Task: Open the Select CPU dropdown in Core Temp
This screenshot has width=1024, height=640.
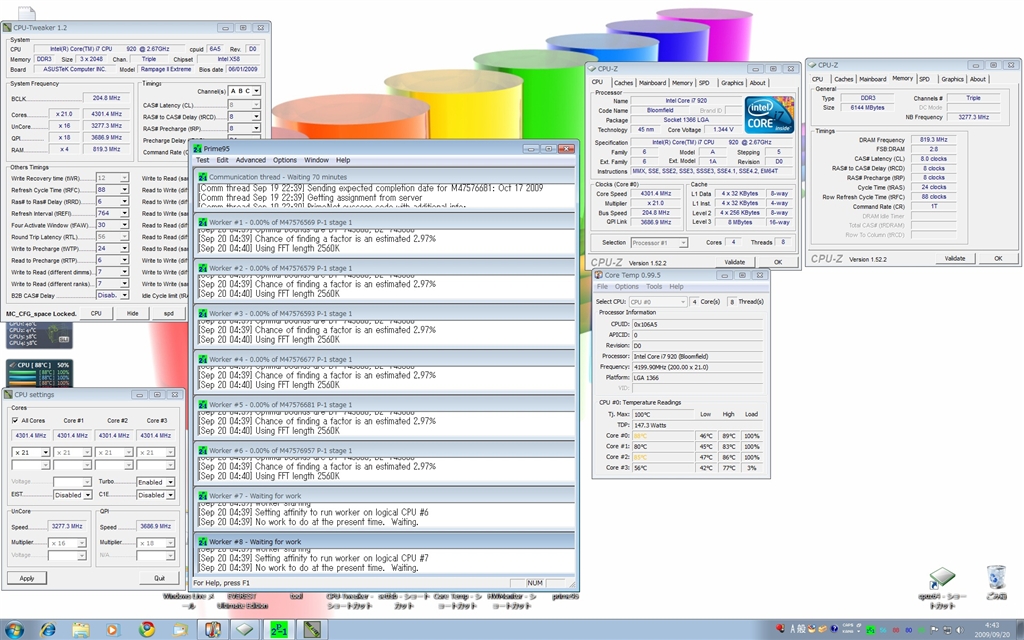Action: pos(660,301)
